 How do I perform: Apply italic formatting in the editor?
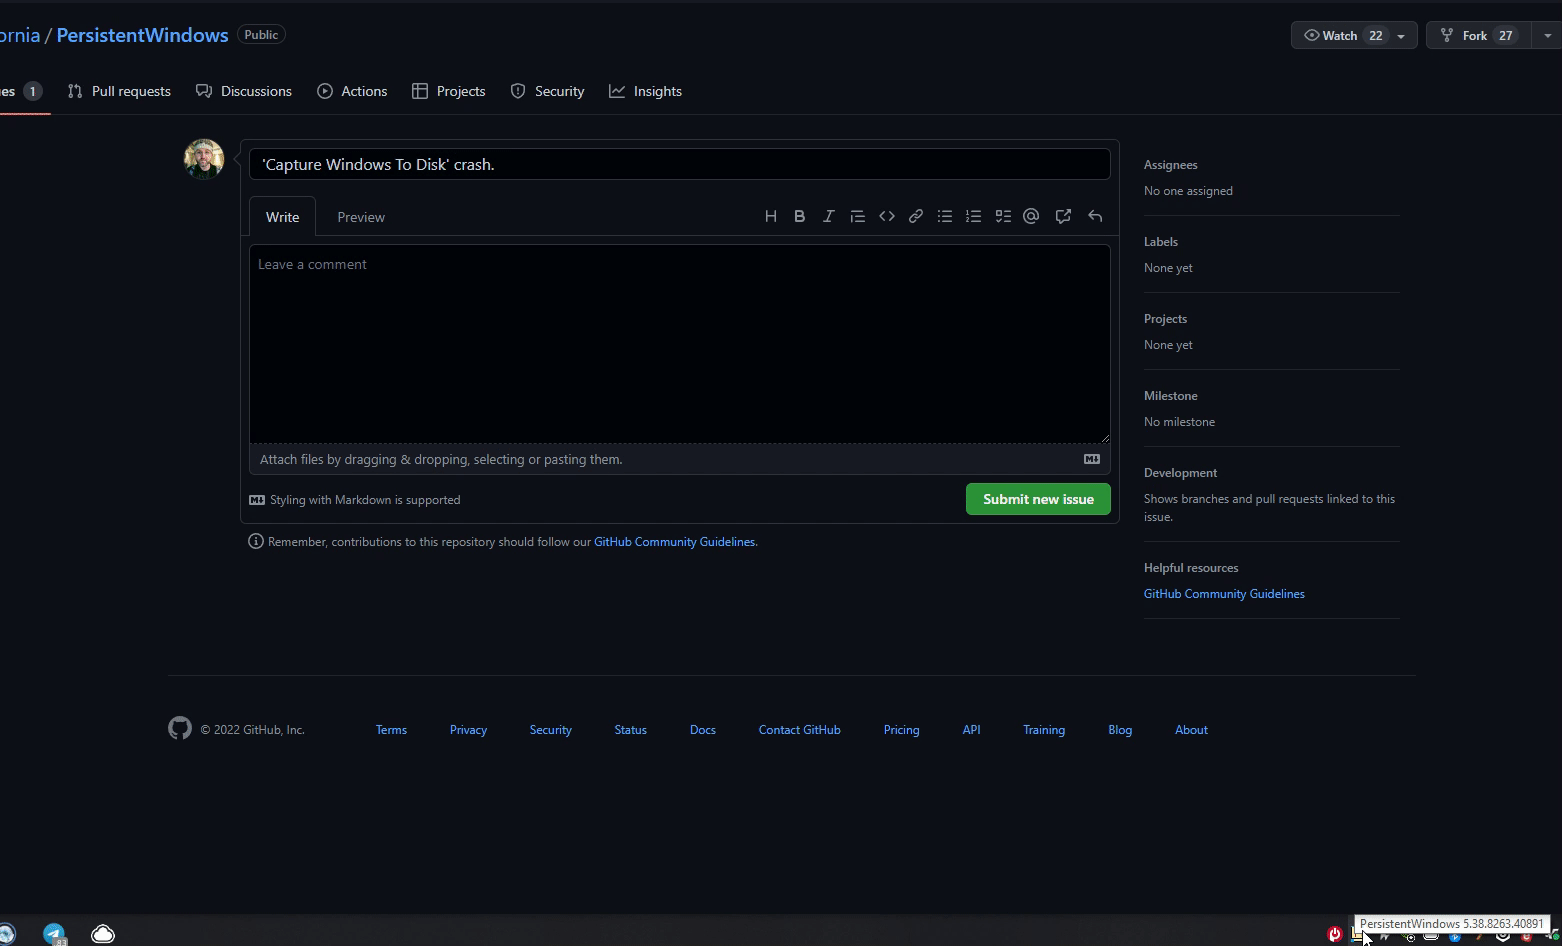tap(829, 216)
